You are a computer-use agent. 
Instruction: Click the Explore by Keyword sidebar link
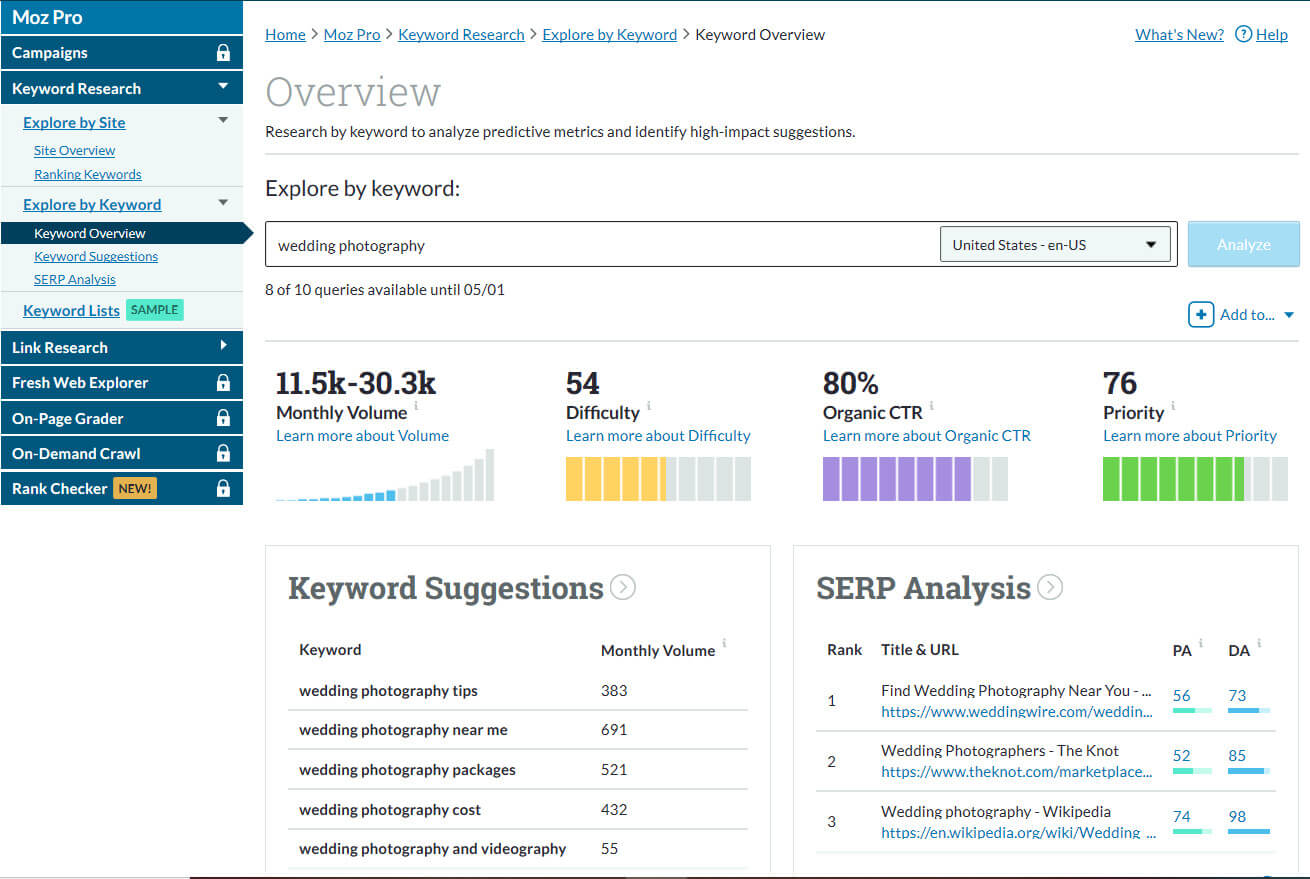(92, 204)
